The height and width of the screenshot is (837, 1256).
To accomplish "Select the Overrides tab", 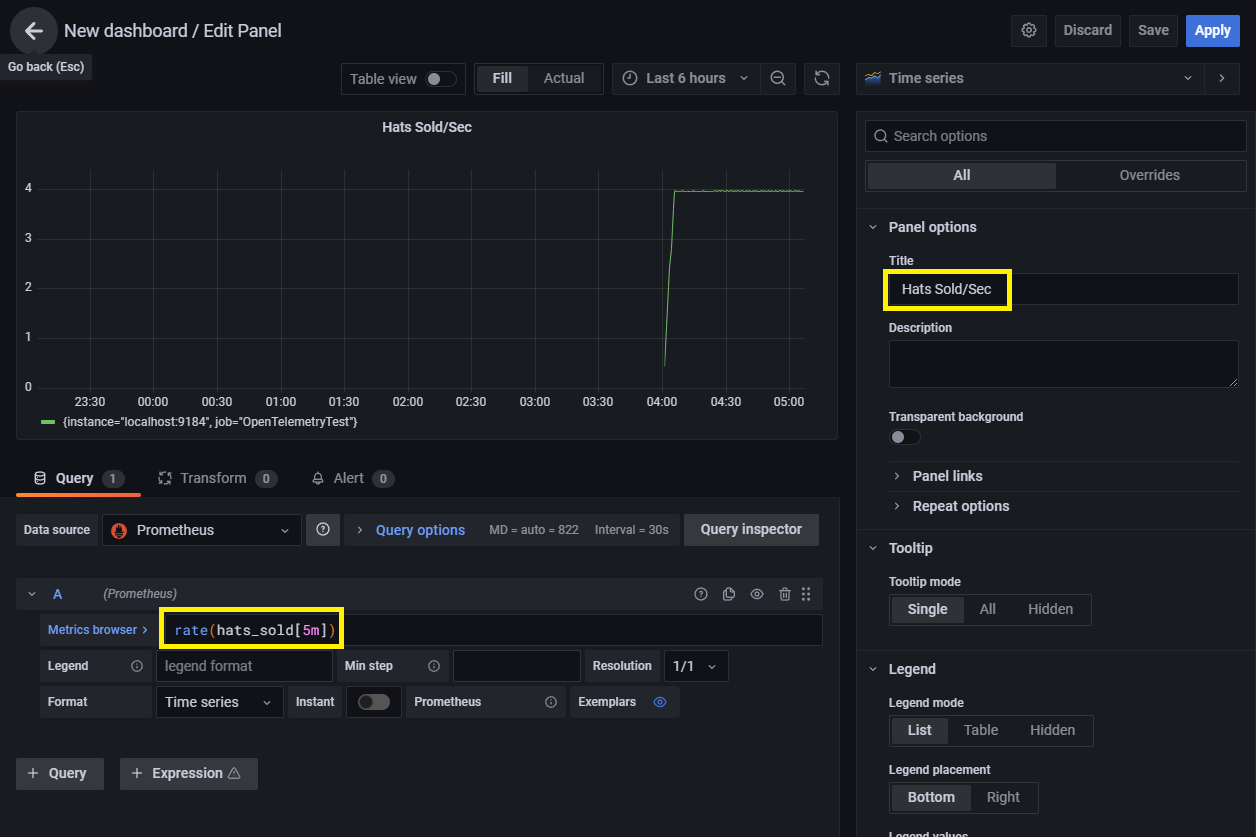I will [1149, 175].
